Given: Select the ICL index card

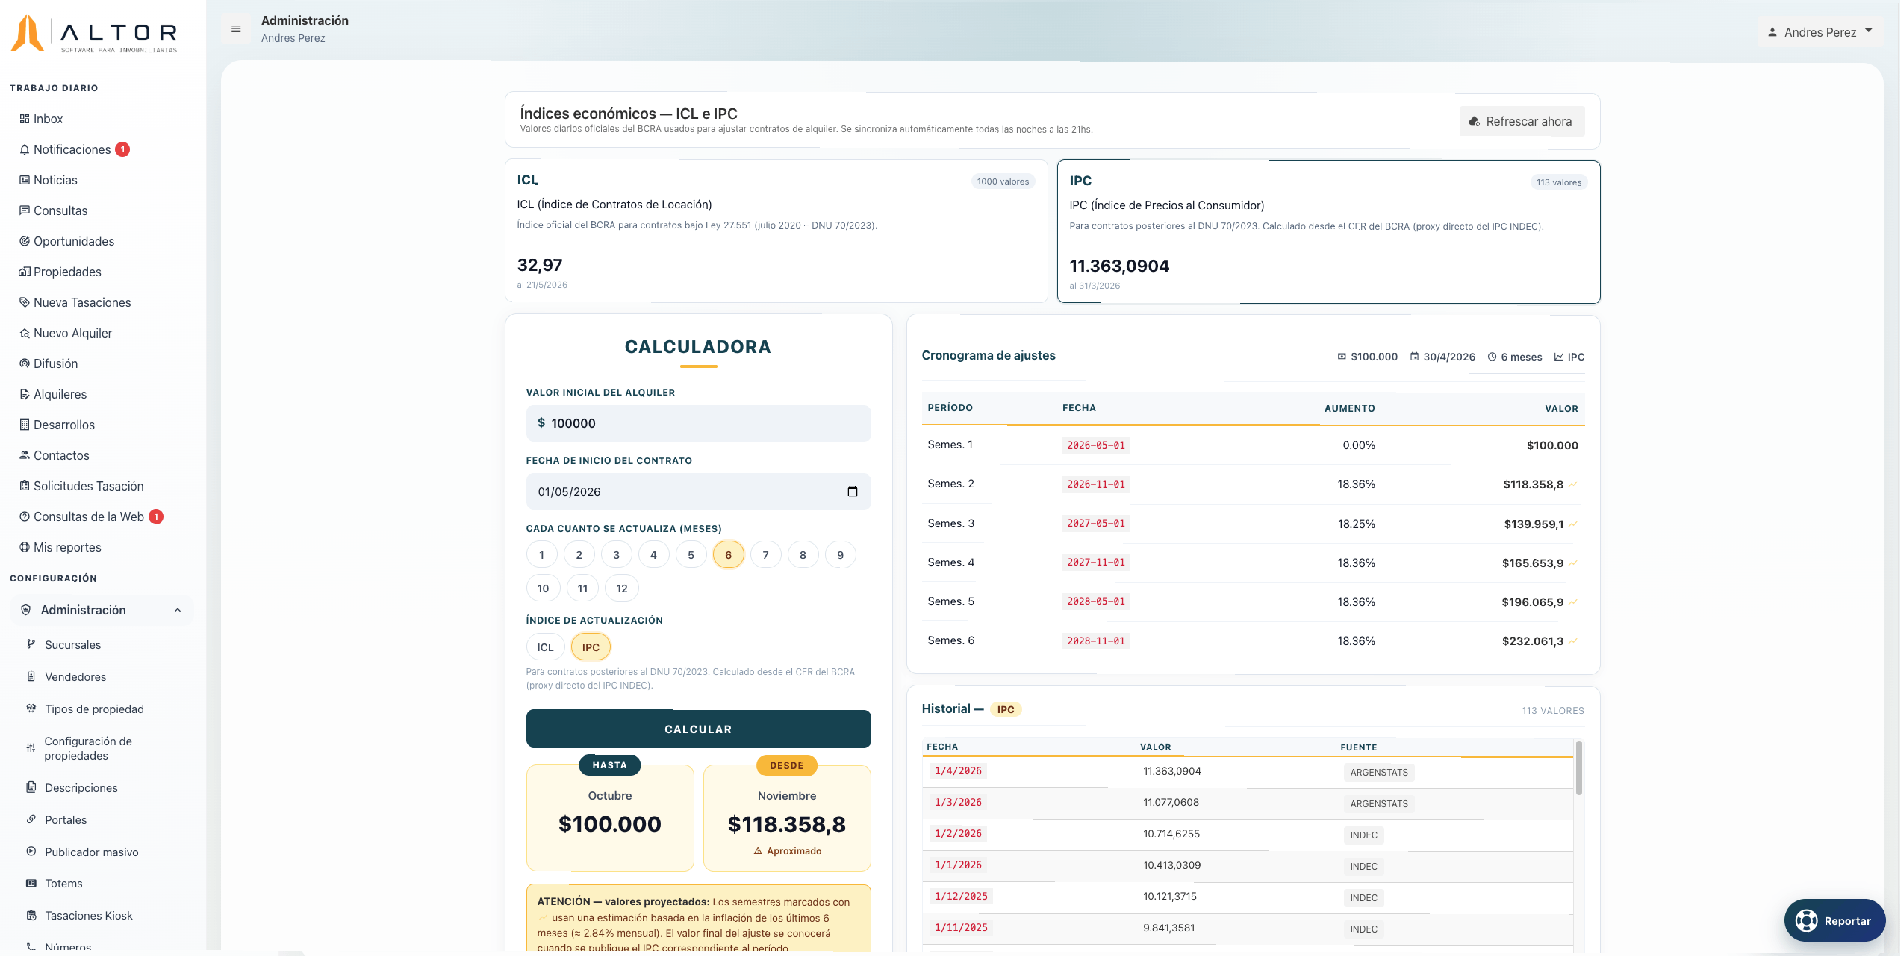Looking at the screenshot, I should coord(776,231).
